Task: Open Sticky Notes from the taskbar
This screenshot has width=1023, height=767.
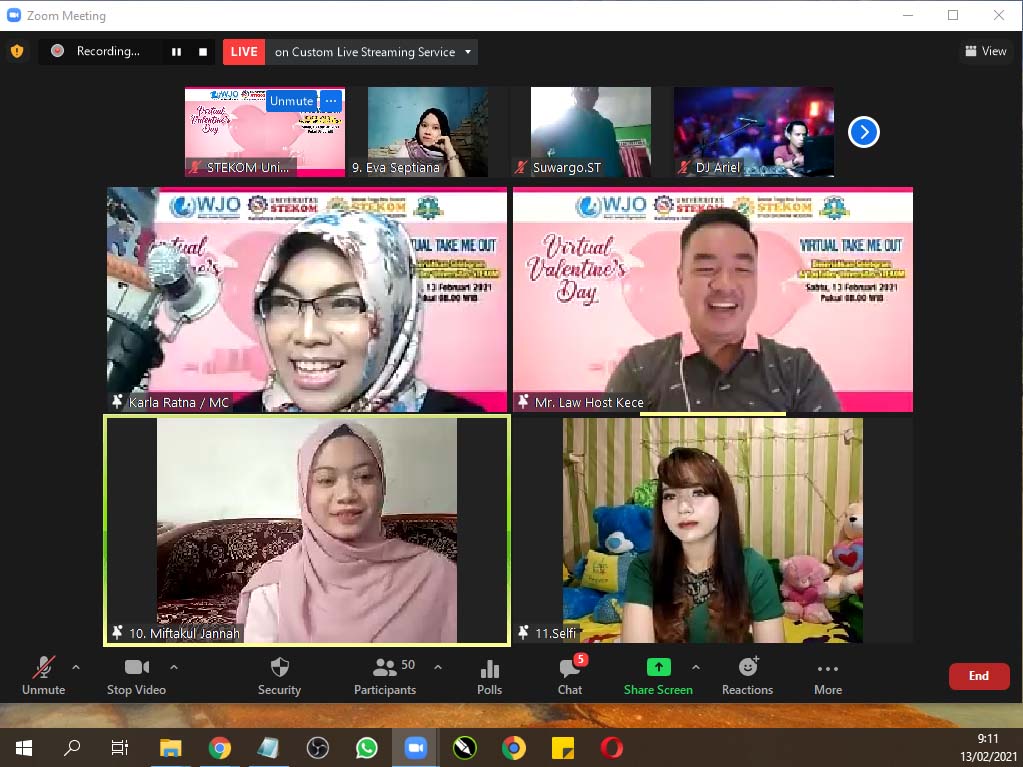Action: (562, 747)
